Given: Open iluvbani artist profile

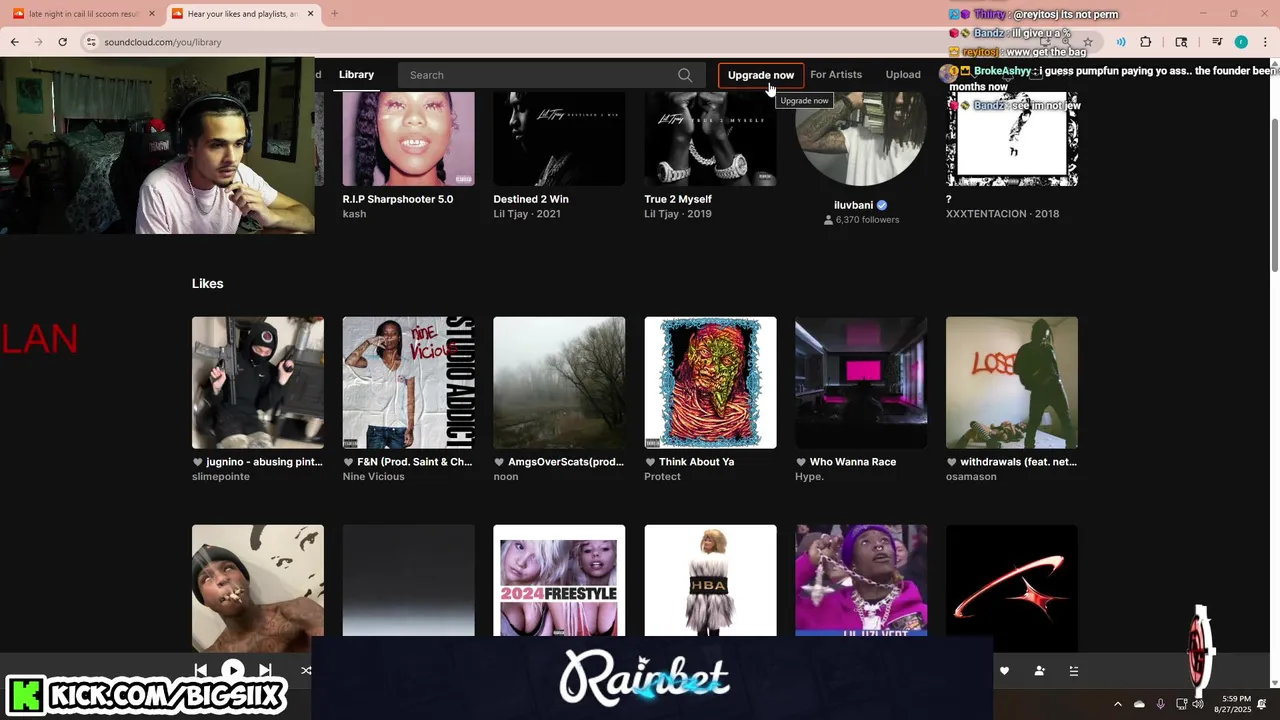Looking at the screenshot, I should click(x=853, y=205).
